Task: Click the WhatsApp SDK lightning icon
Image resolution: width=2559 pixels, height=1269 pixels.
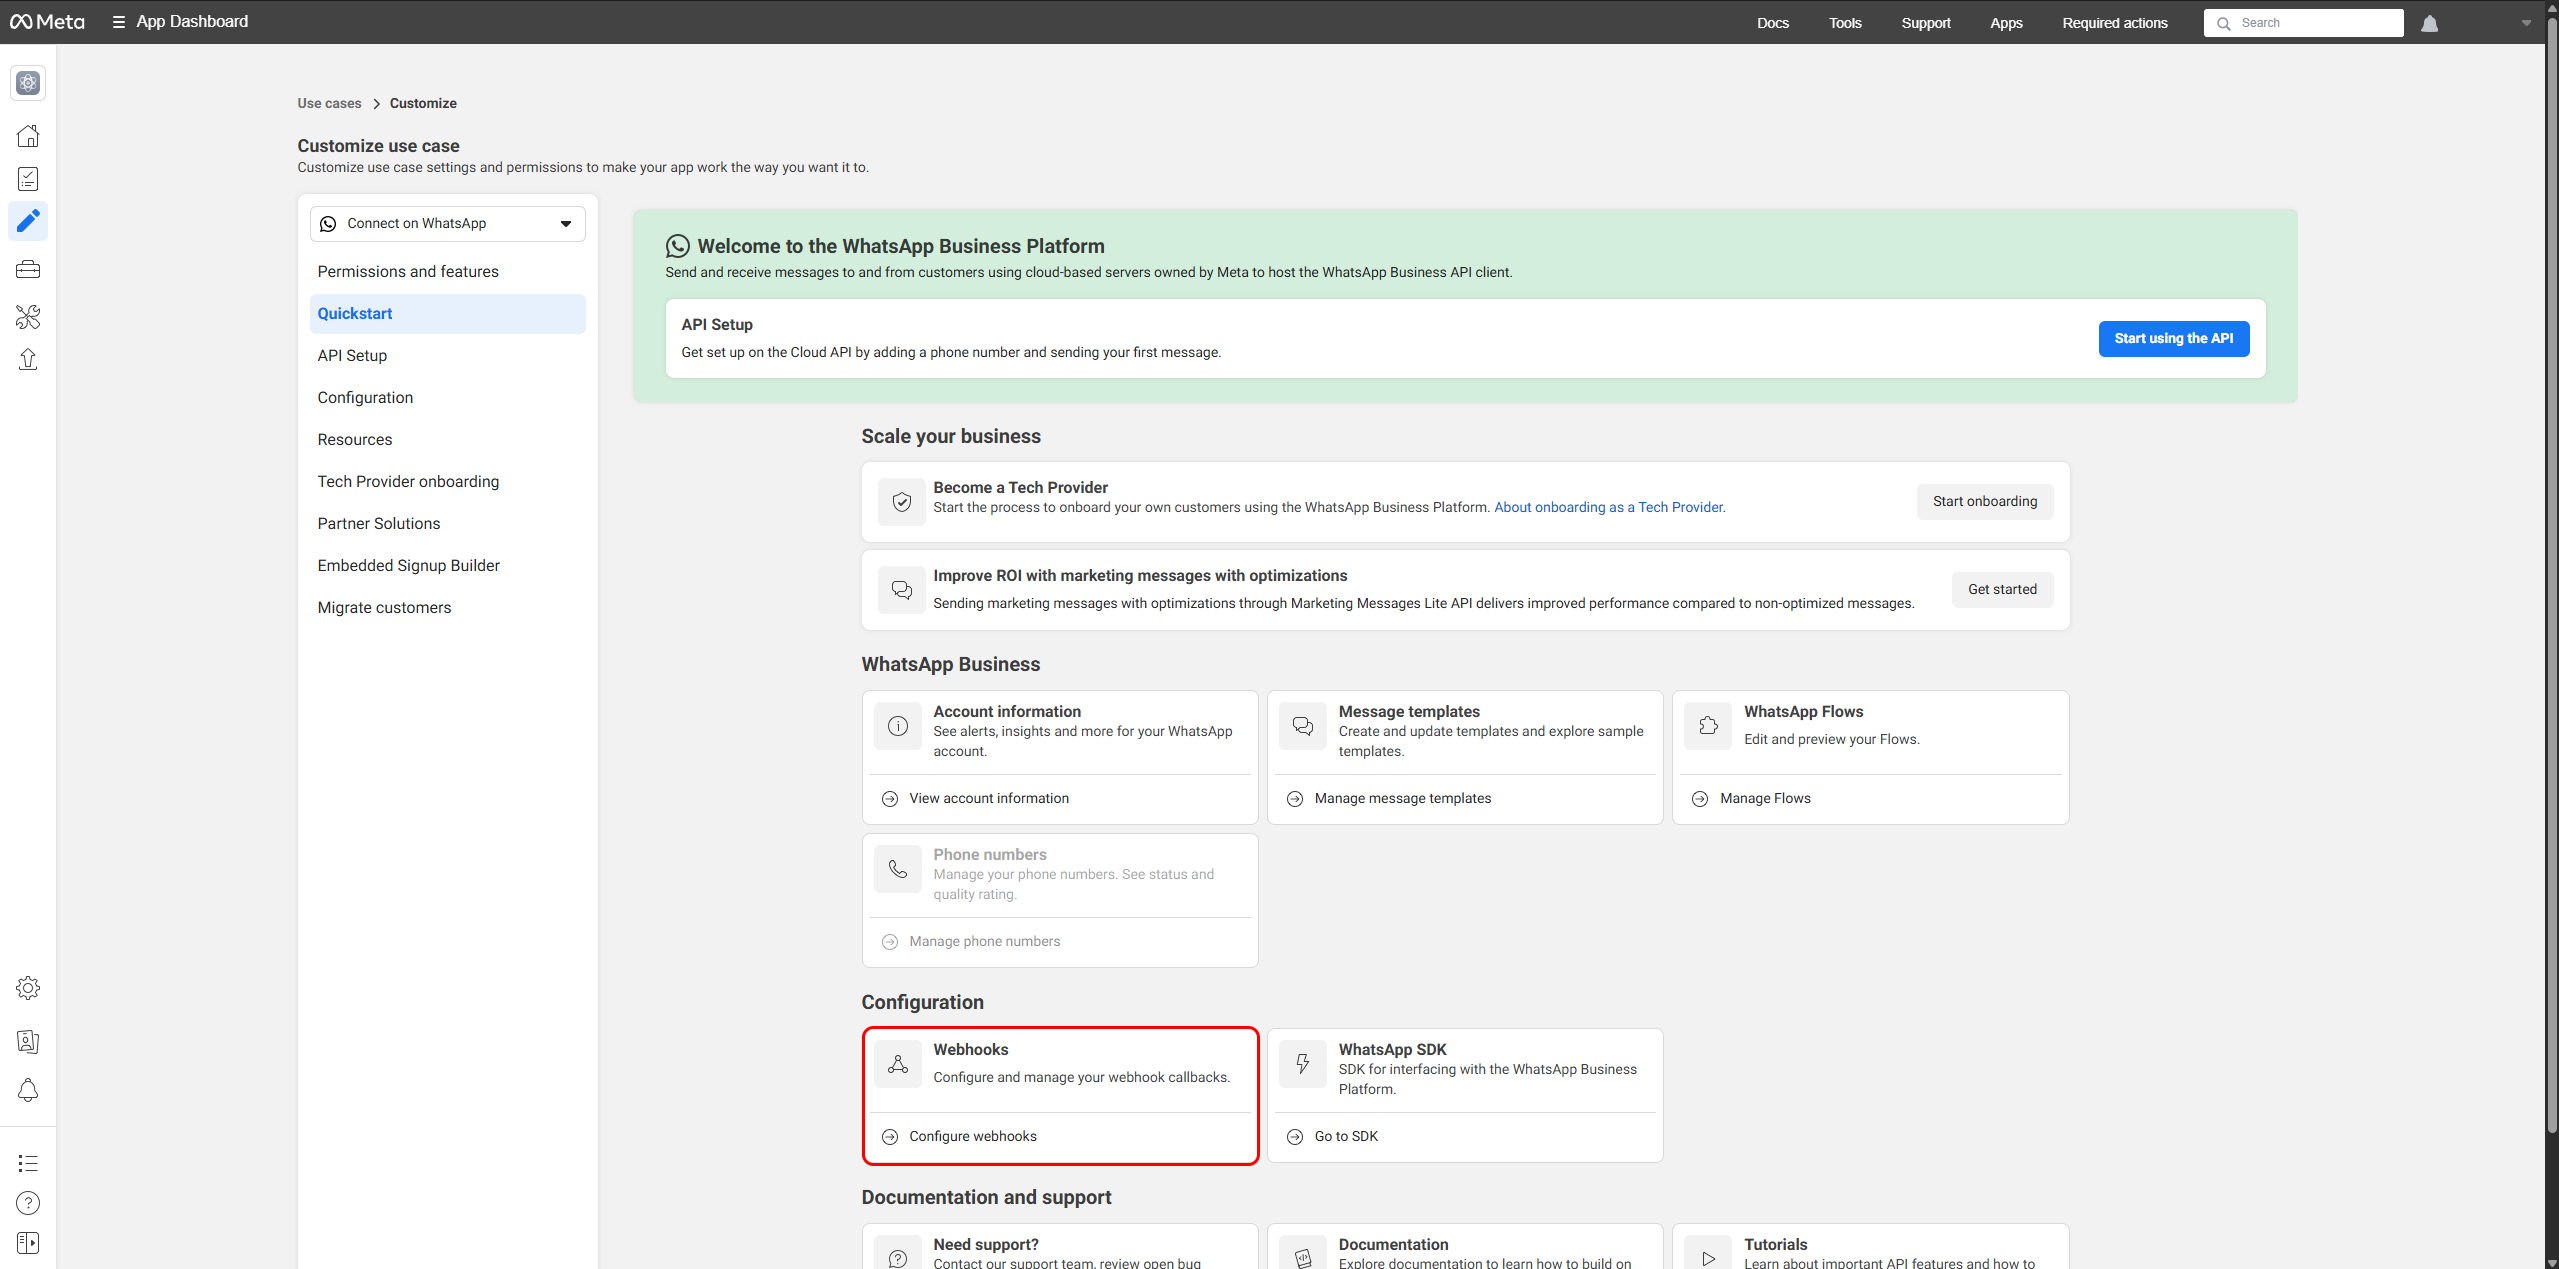Action: 1303,1064
